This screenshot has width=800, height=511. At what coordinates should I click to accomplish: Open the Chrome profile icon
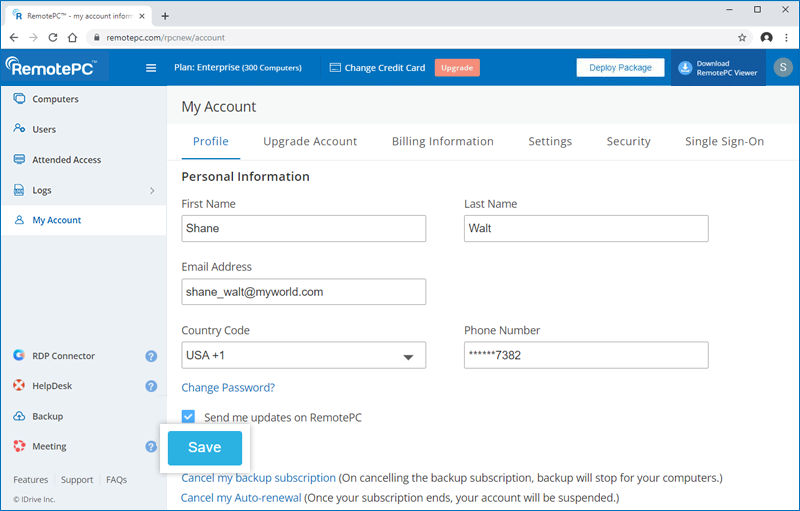[x=766, y=38]
